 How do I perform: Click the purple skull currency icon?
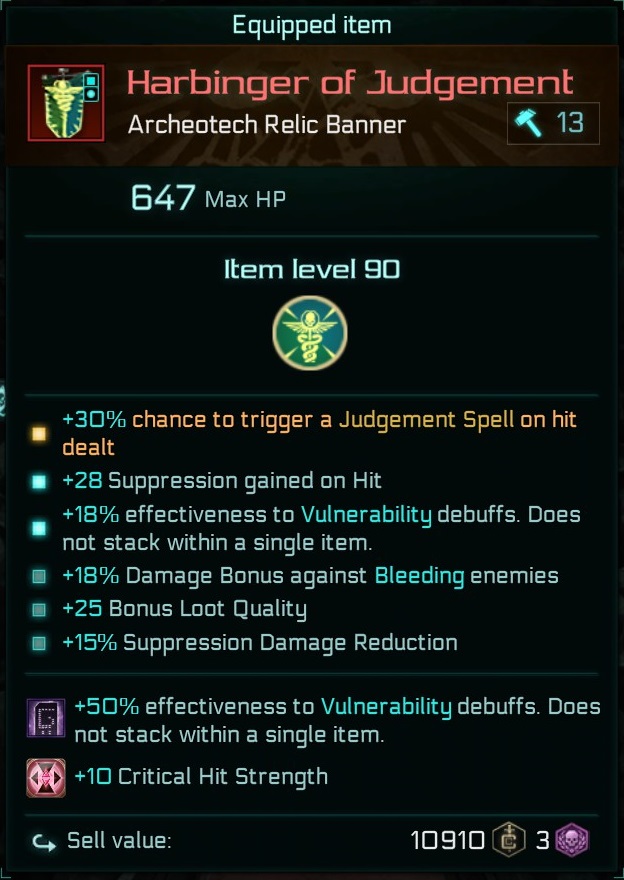tap(572, 840)
